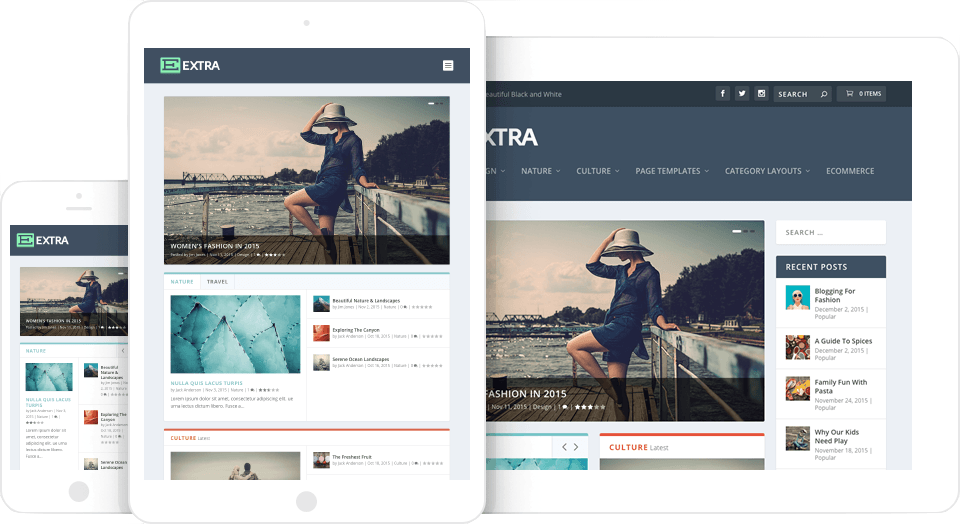Click the magnifier icon in top search box
This screenshot has width=960, height=524.
point(824,94)
